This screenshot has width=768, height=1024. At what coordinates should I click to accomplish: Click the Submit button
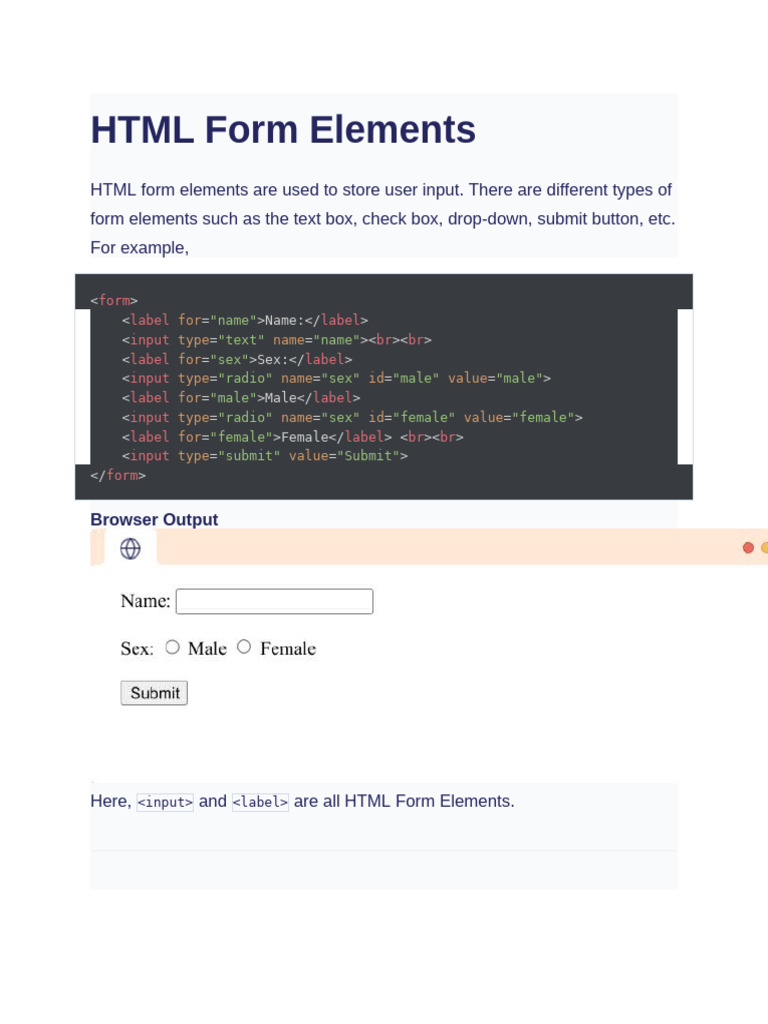click(x=154, y=693)
